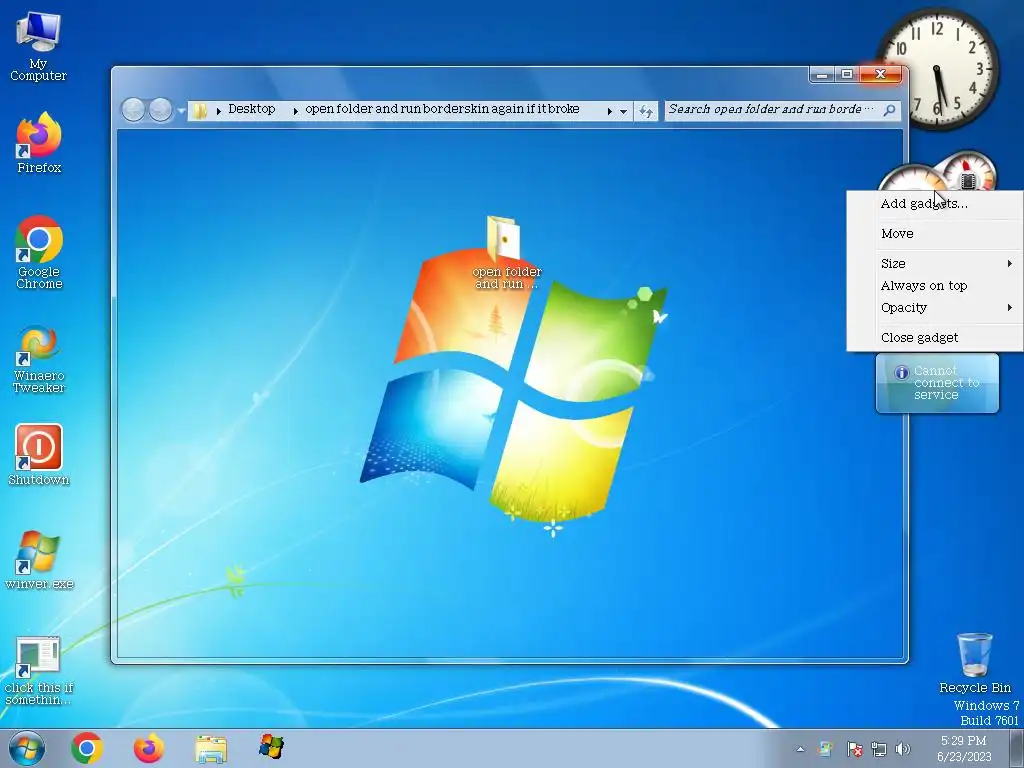Select the Winaero Tweaker desktop shortcut
Image resolution: width=1024 pixels, height=768 pixels.
coord(39,359)
